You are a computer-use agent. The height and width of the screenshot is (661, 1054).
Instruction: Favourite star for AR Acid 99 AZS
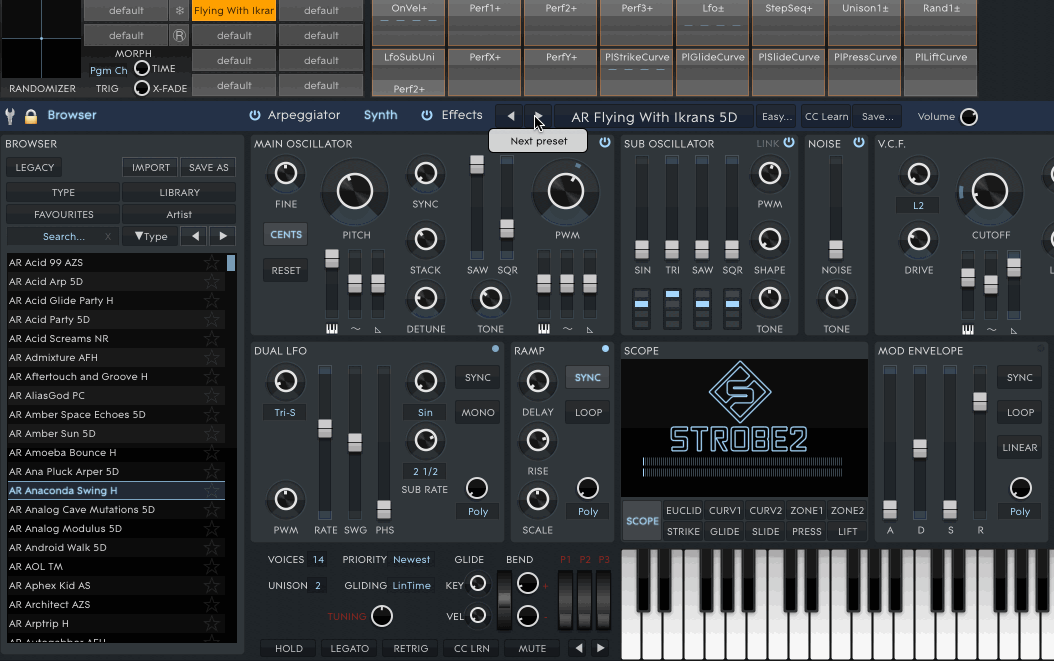(212, 262)
